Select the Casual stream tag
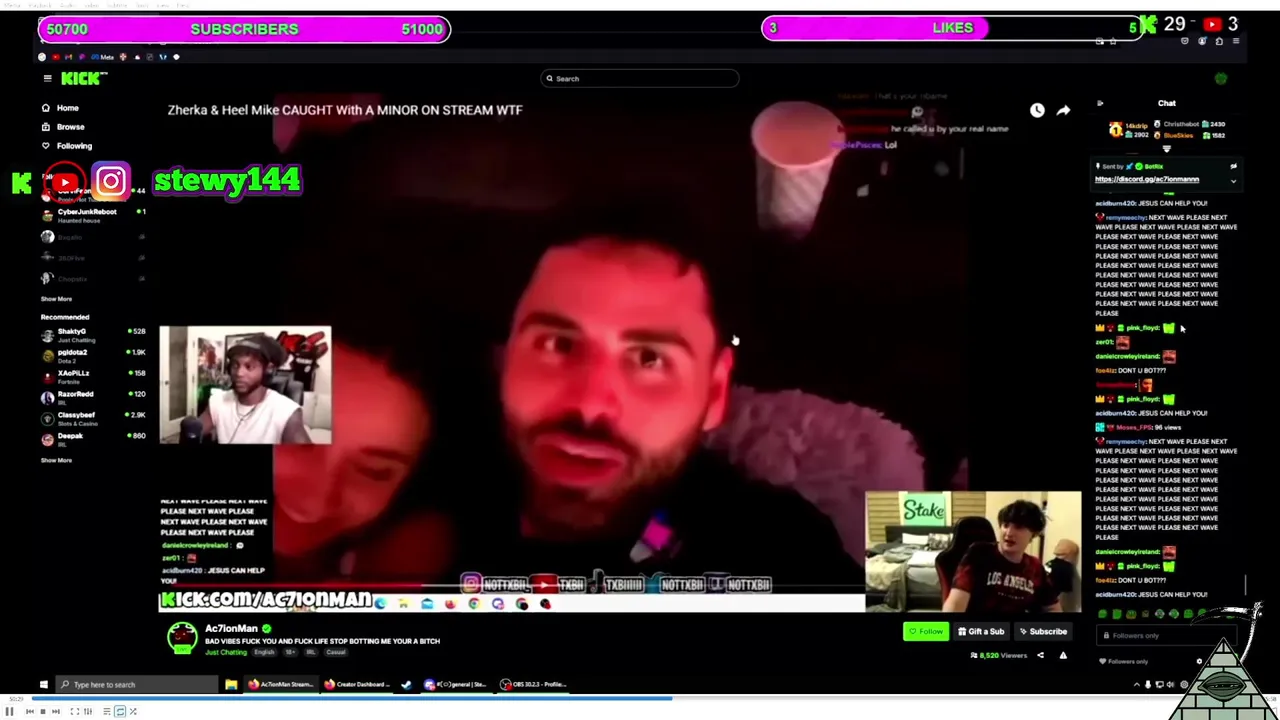The image size is (1280, 720). [335, 652]
